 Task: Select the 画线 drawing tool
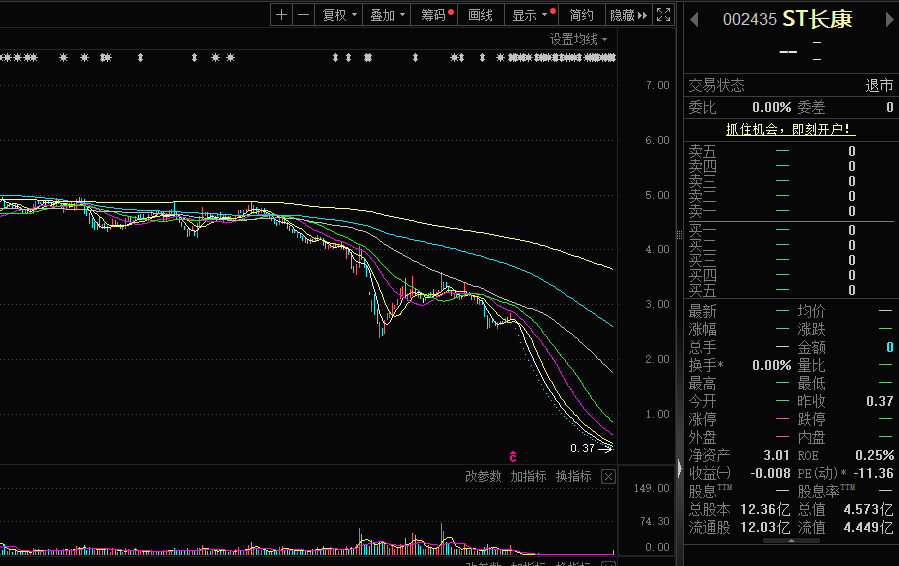481,15
